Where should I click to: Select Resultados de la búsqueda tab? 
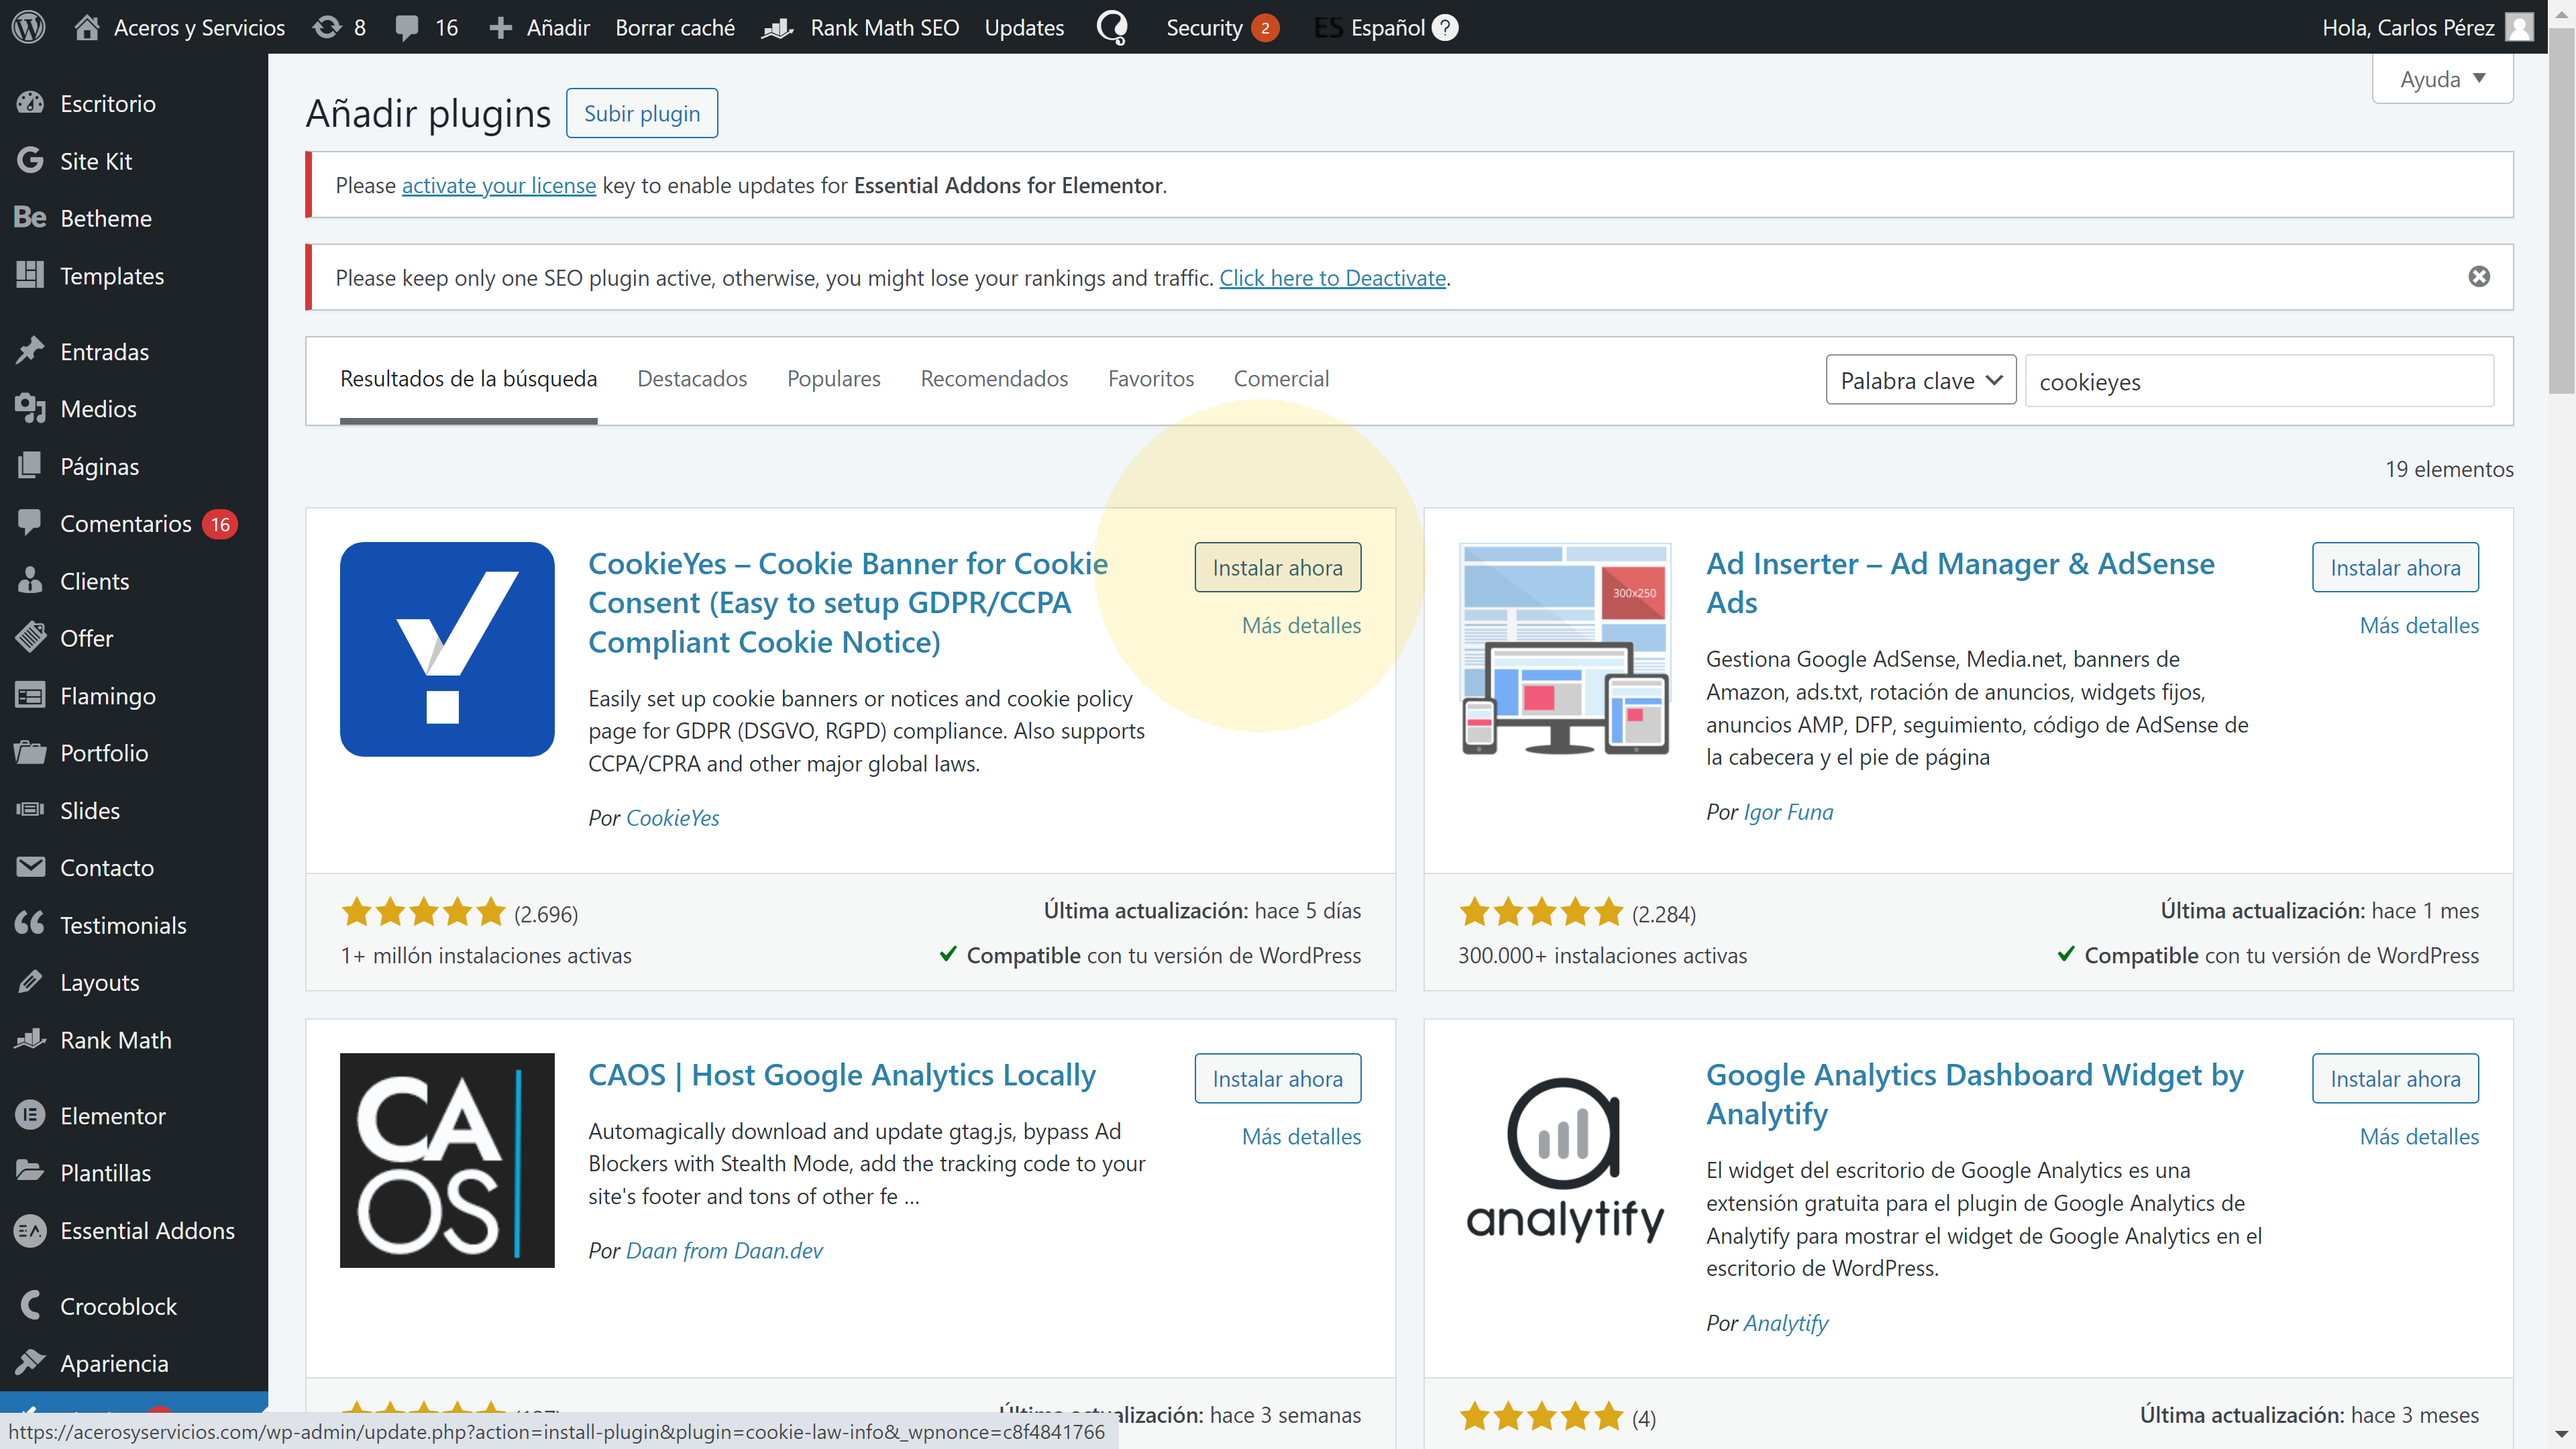(x=468, y=378)
